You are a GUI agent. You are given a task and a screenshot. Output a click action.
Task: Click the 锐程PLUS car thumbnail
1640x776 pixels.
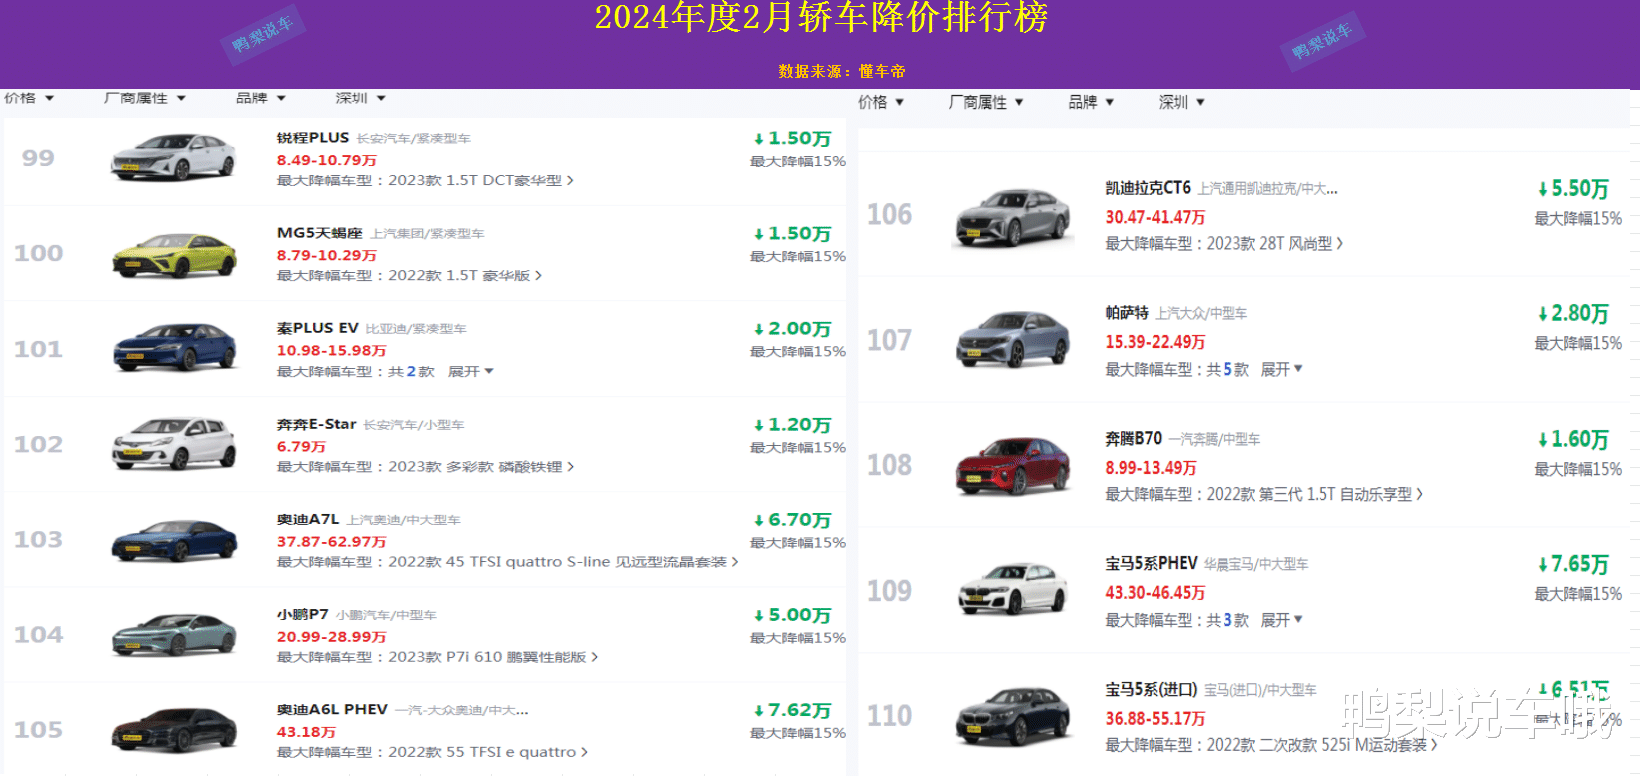(174, 158)
